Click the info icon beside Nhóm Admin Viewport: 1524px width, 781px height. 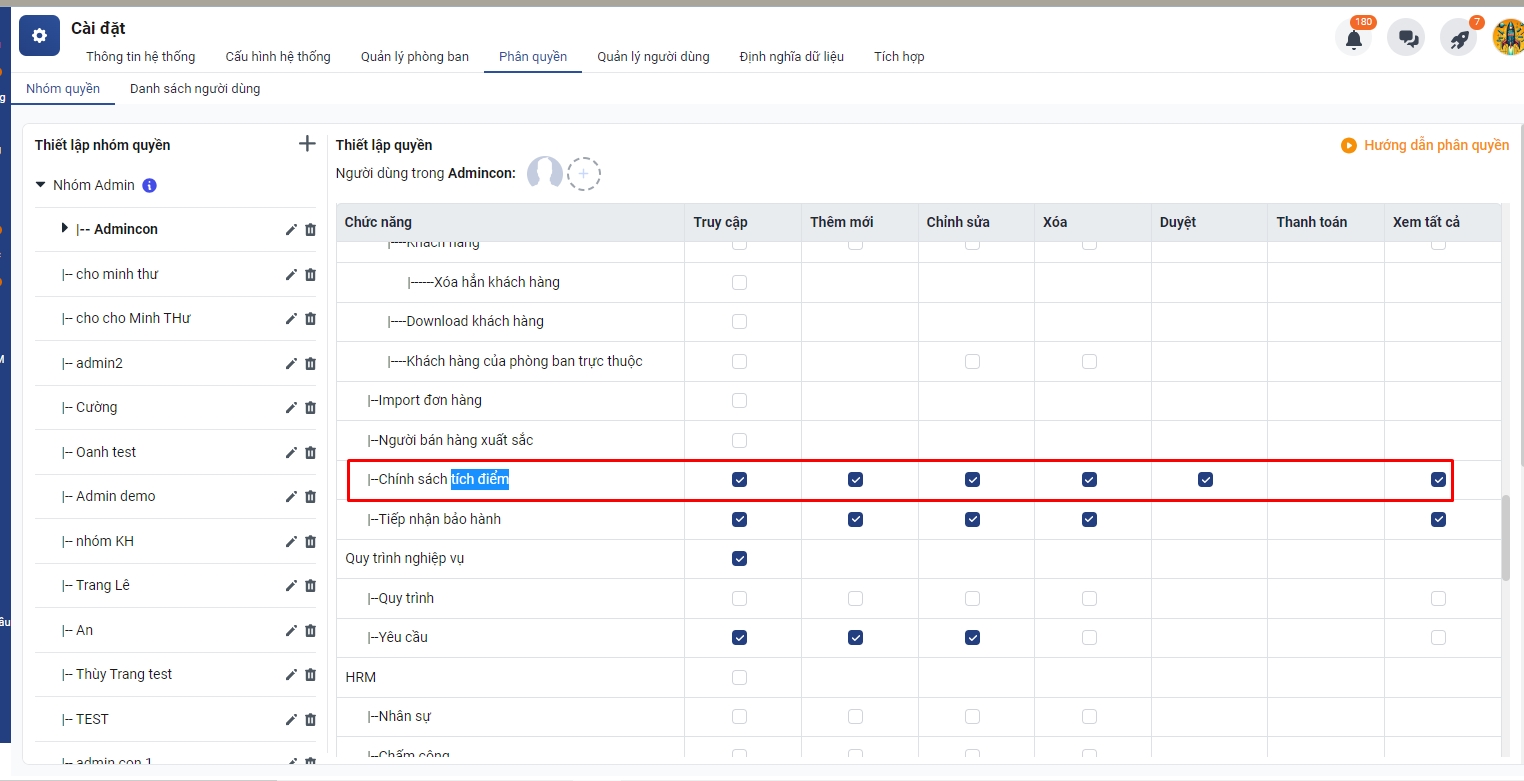150,185
